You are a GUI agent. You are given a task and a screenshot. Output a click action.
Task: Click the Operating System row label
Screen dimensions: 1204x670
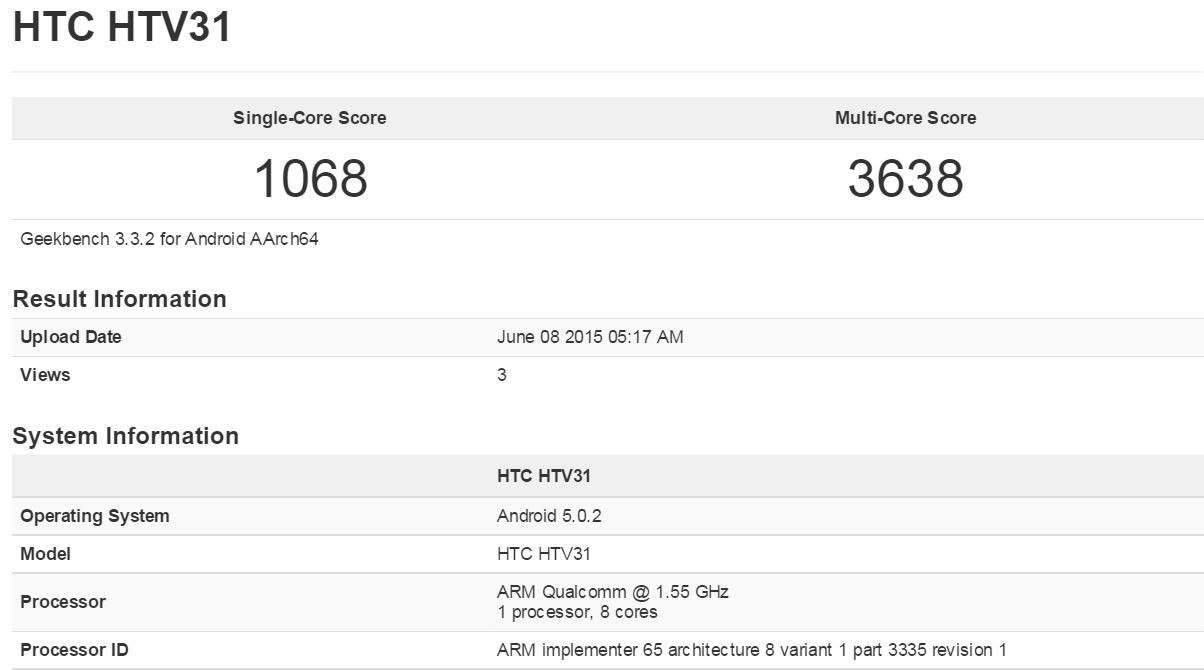pyautogui.click(x=95, y=516)
